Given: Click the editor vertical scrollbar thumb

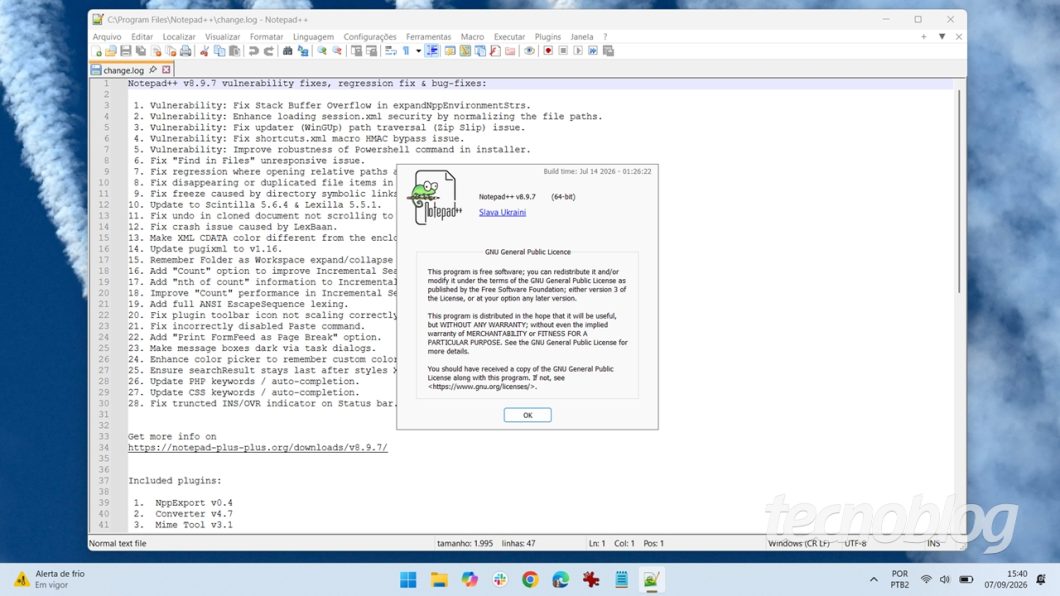Looking at the screenshot, I should point(959,191).
